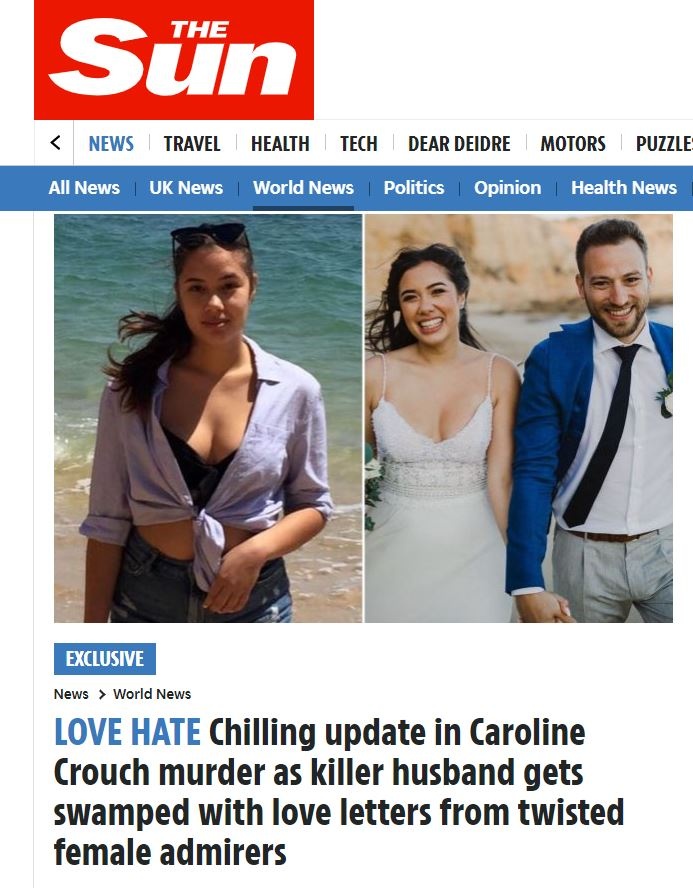Open the PUZZLES section
Image resolution: width=693 pixels, height=888 pixels.
pyautogui.click(x=664, y=144)
